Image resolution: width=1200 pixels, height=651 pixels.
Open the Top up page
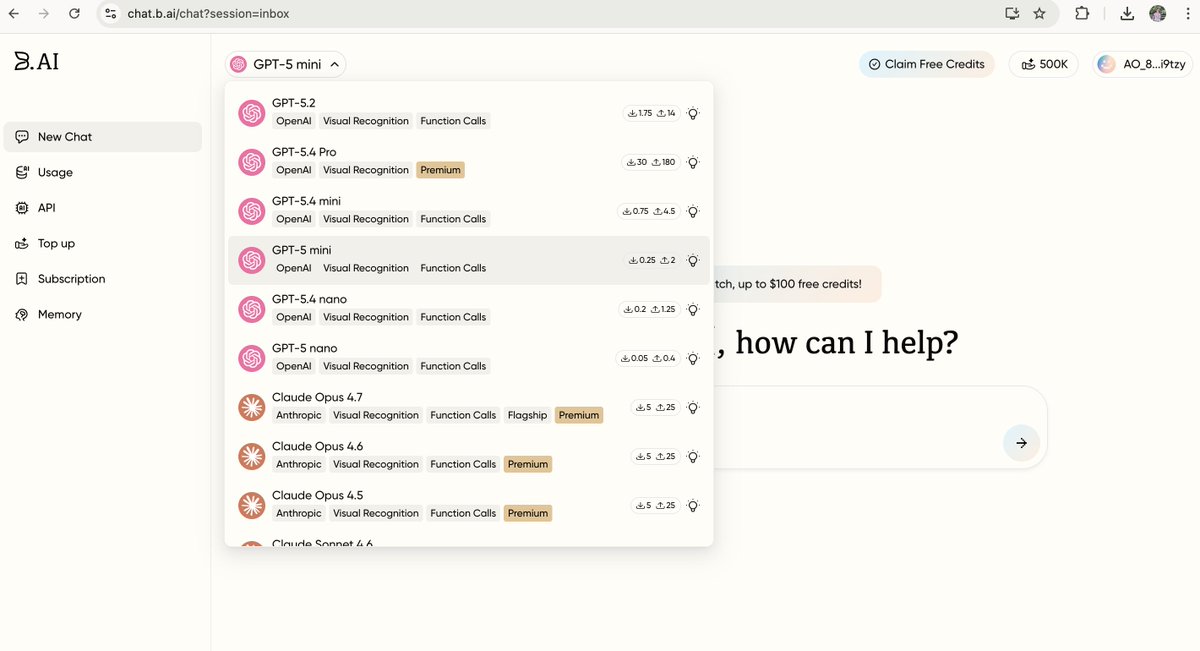[x=103, y=243]
